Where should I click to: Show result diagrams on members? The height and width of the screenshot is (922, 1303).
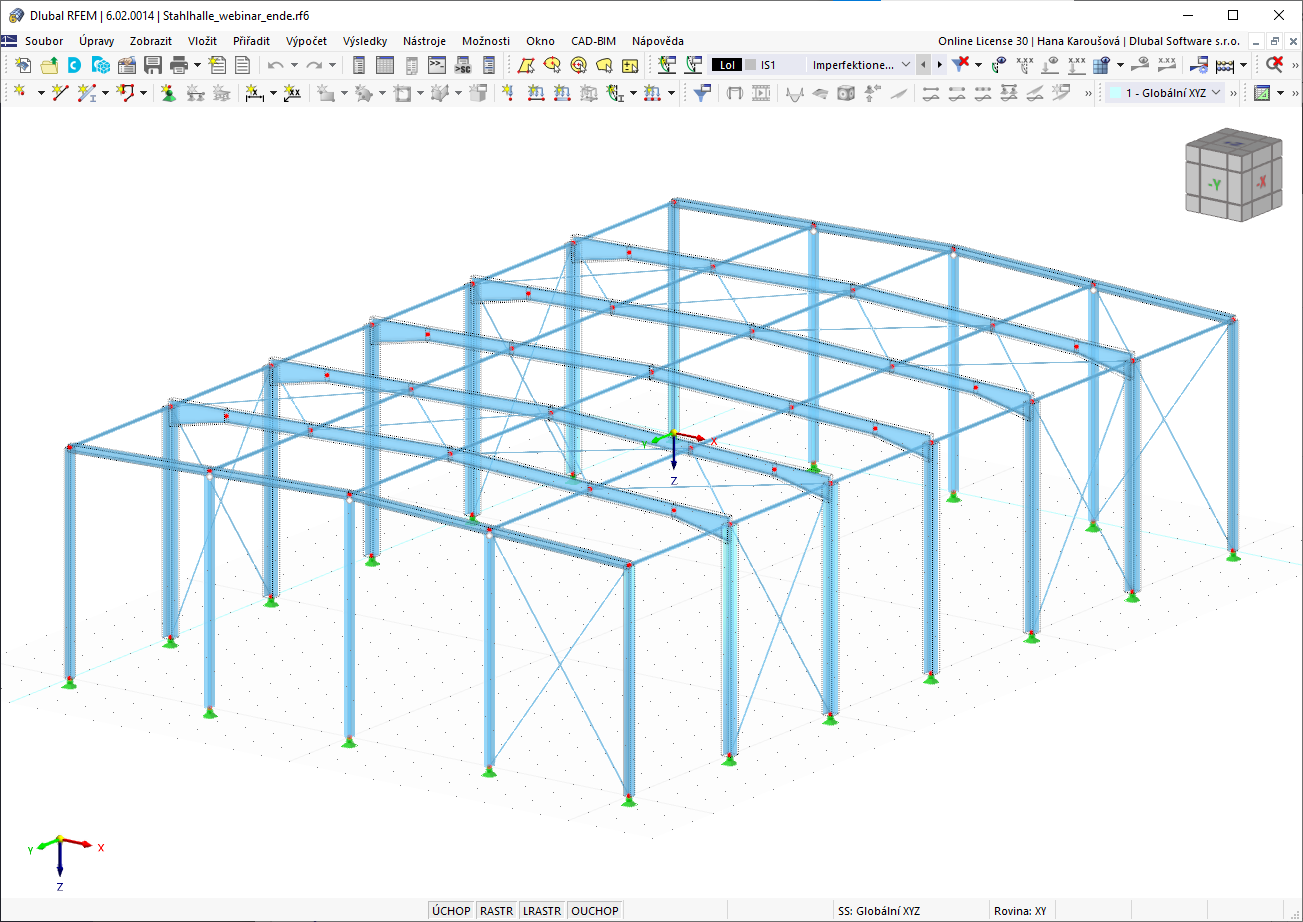click(x=793, y=93)
